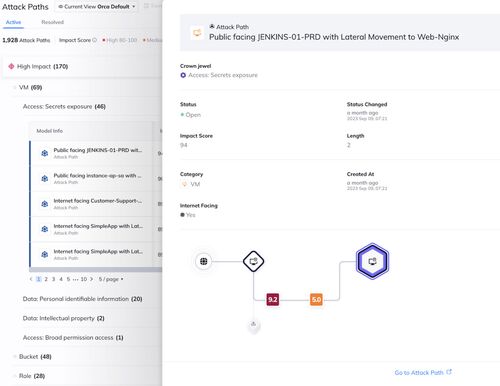Click the High Impact diamond icon
The width and height of the screenshot is (500, 386).
click(11, 66)
